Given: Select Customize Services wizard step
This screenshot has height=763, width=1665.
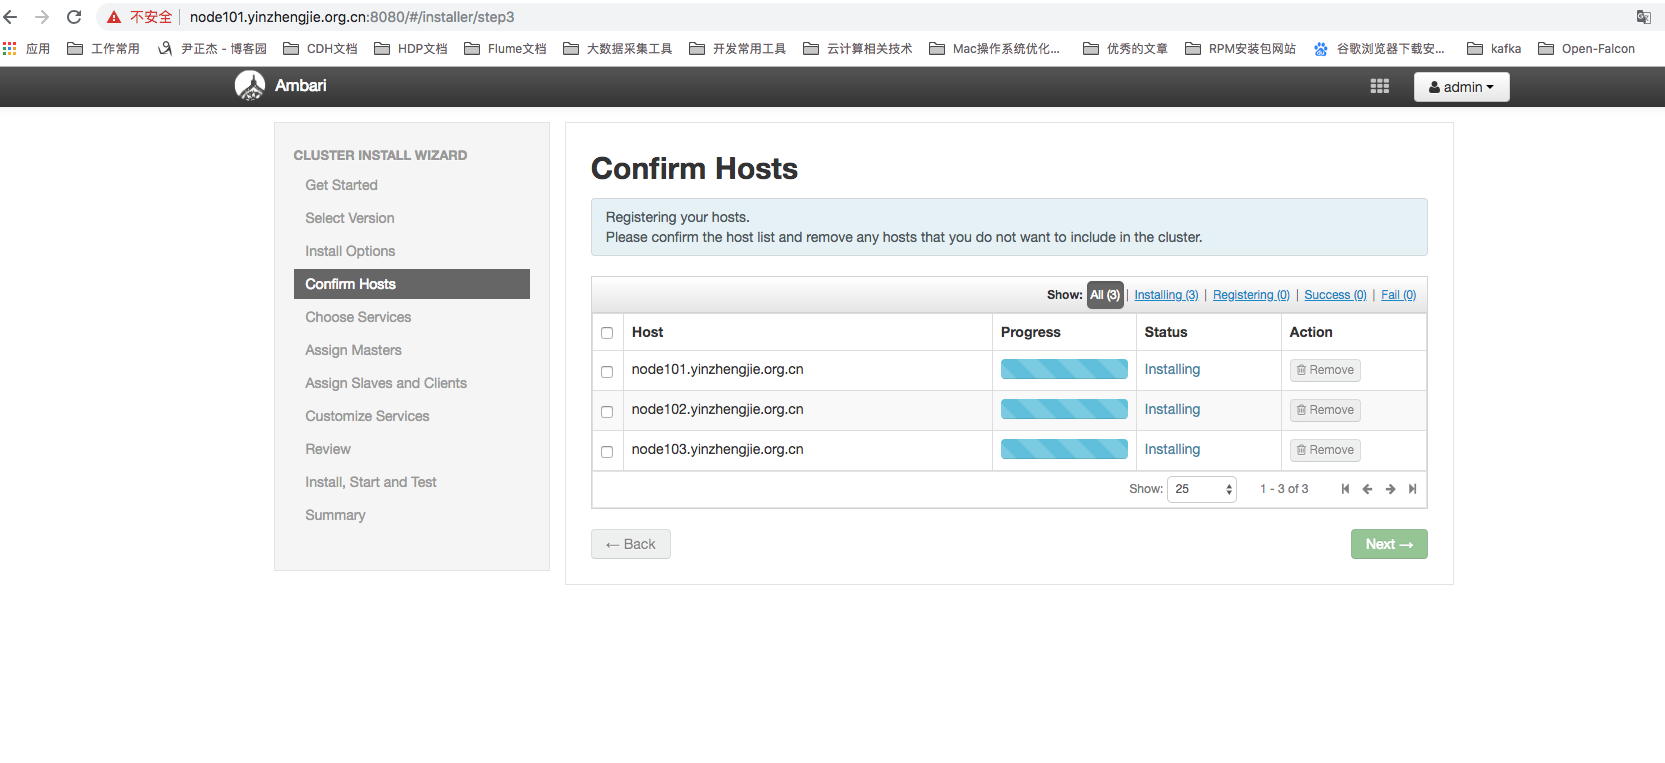Looking at the screenshot, I should click(x=367, y=416).
